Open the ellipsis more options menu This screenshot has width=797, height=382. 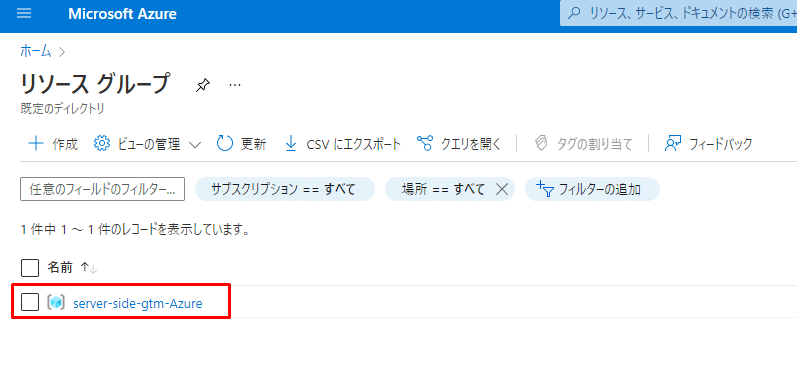234,86
